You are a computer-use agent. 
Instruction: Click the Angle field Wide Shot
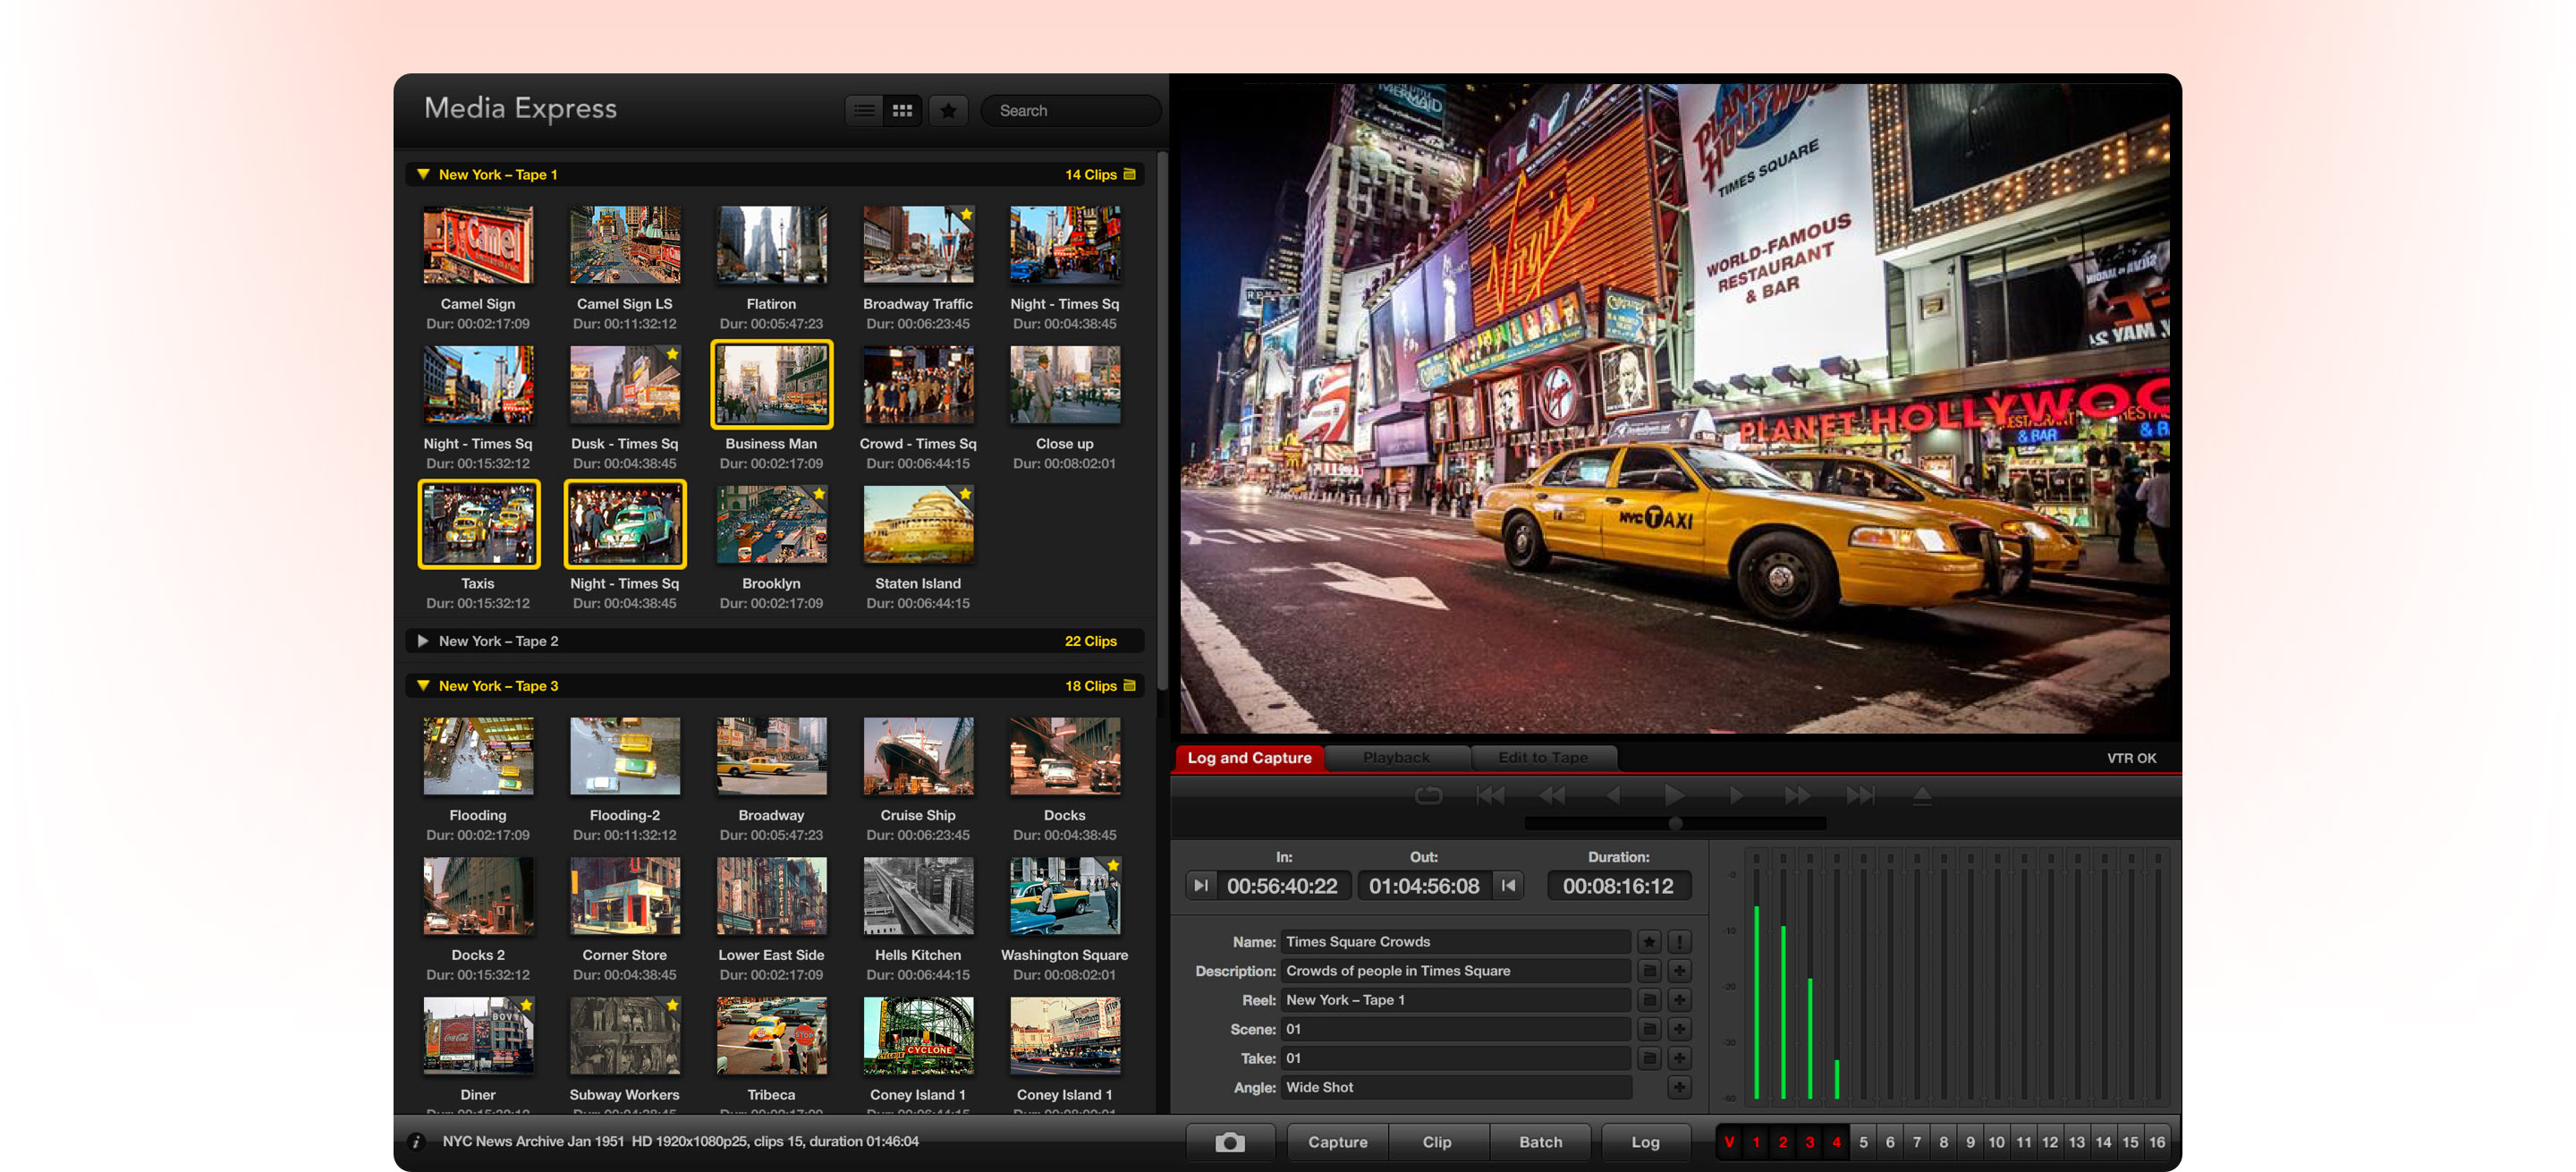click(x=1455, y=1087)
